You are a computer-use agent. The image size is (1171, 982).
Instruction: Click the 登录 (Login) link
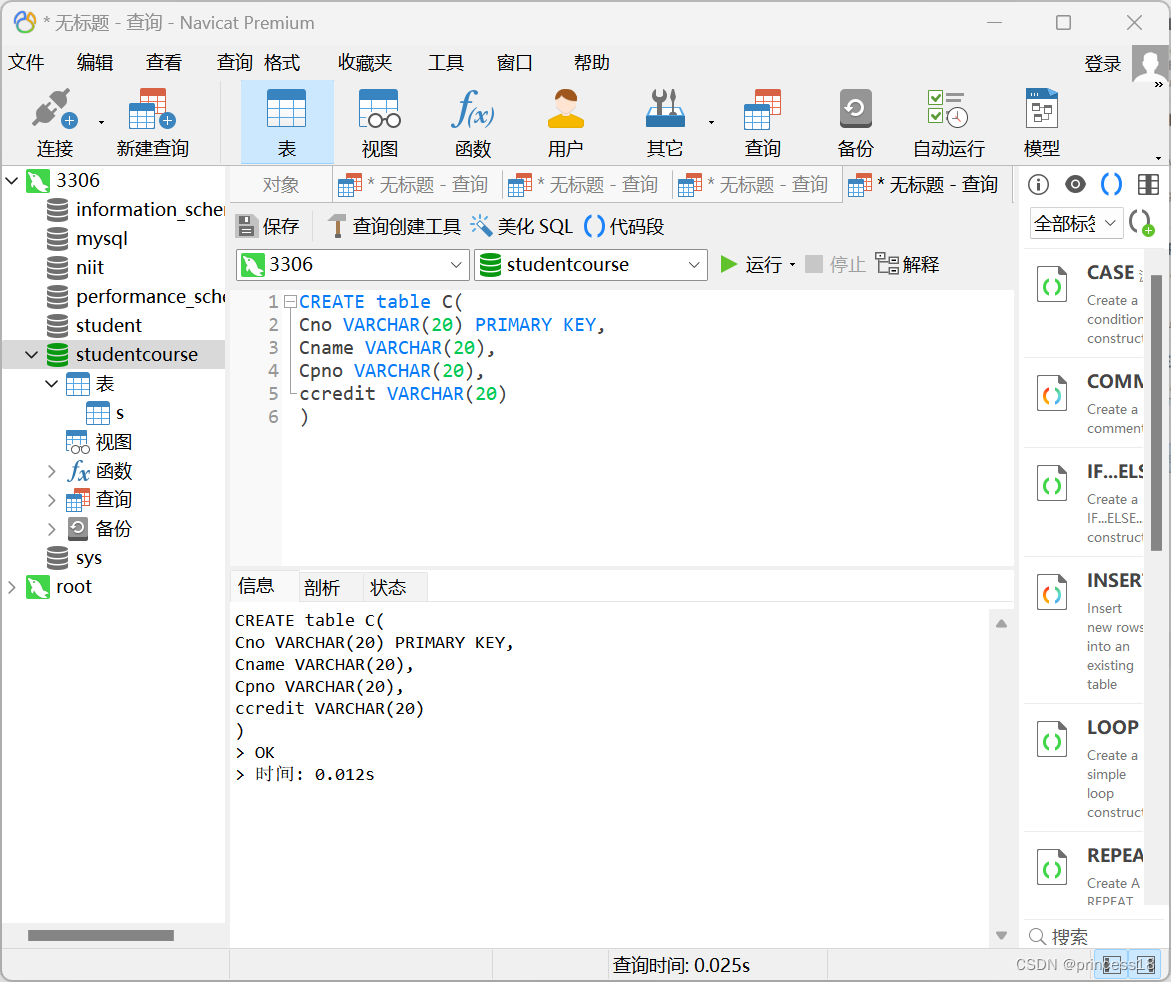point(1102,62)
